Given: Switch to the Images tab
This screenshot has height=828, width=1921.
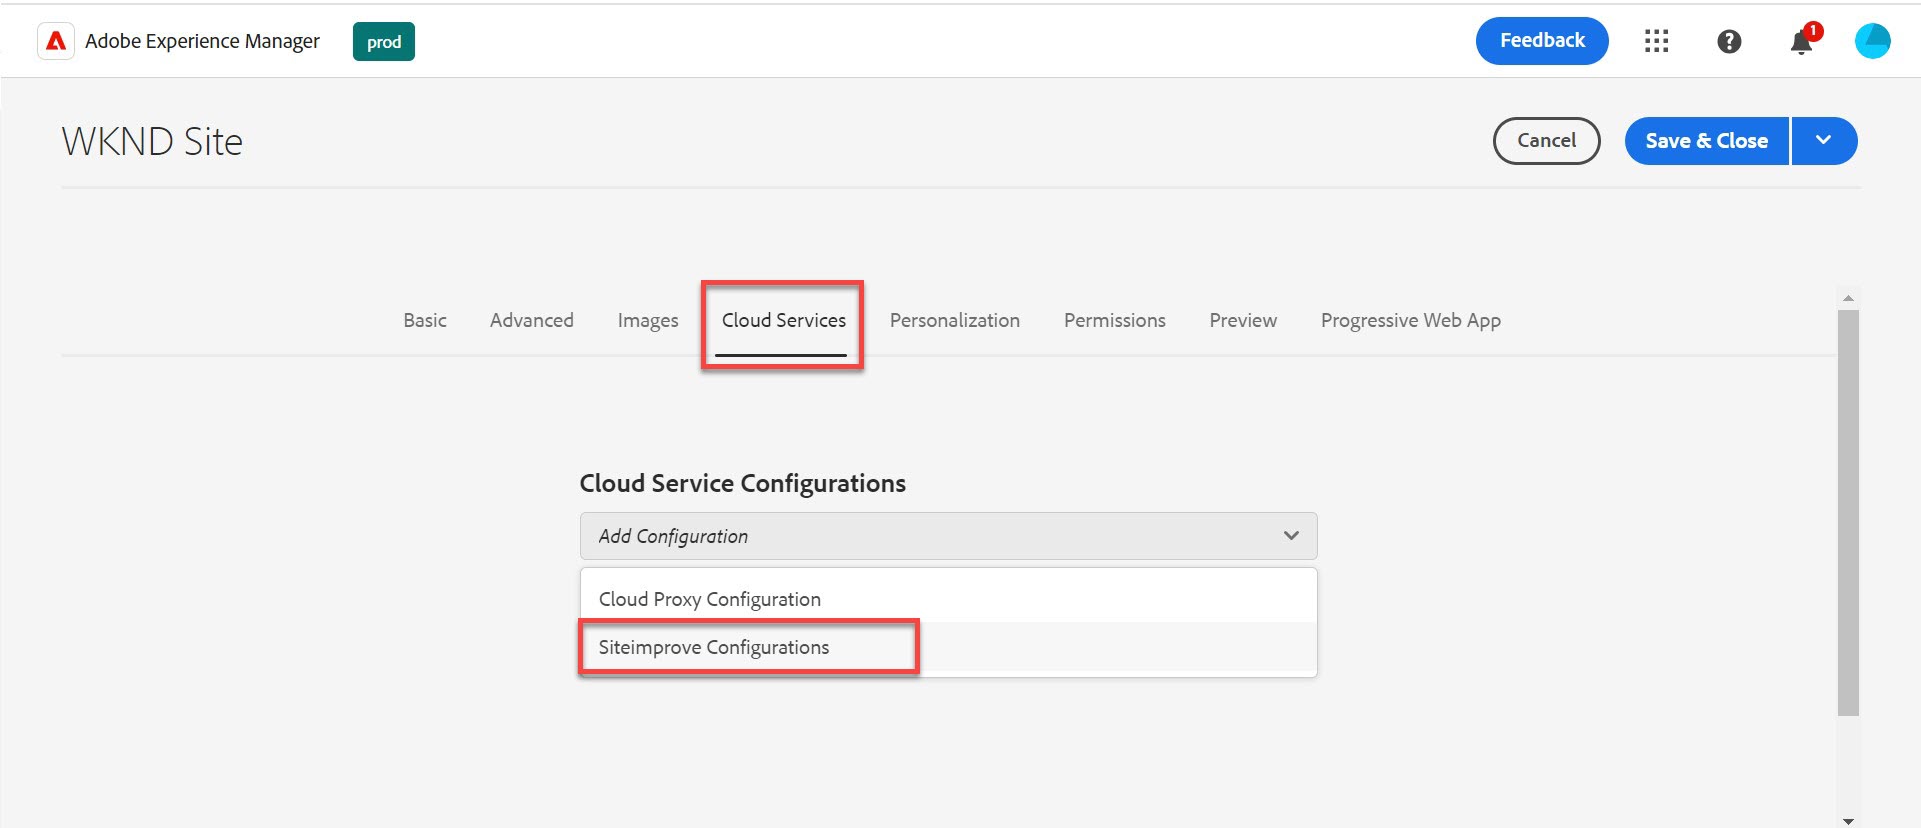Looking at the screenshot, I should [648, 320].
